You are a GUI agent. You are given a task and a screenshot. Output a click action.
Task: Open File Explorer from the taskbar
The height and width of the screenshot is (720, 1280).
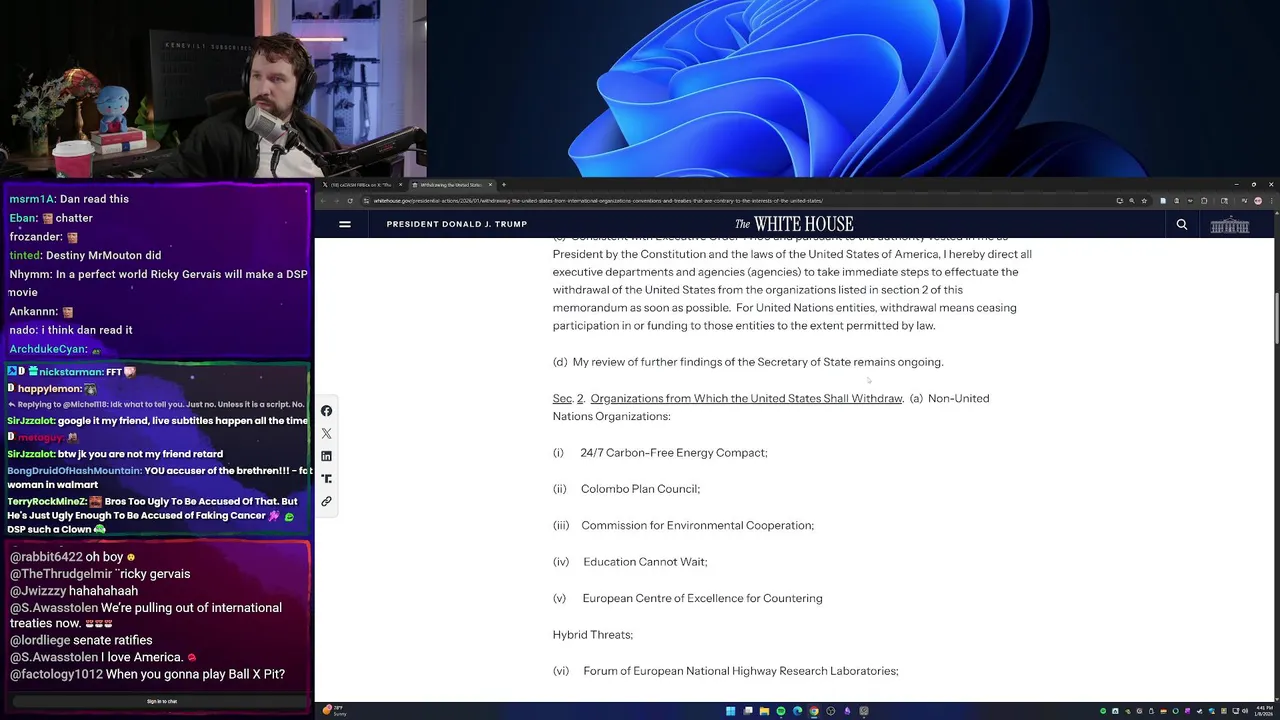[x=764, y=711]
